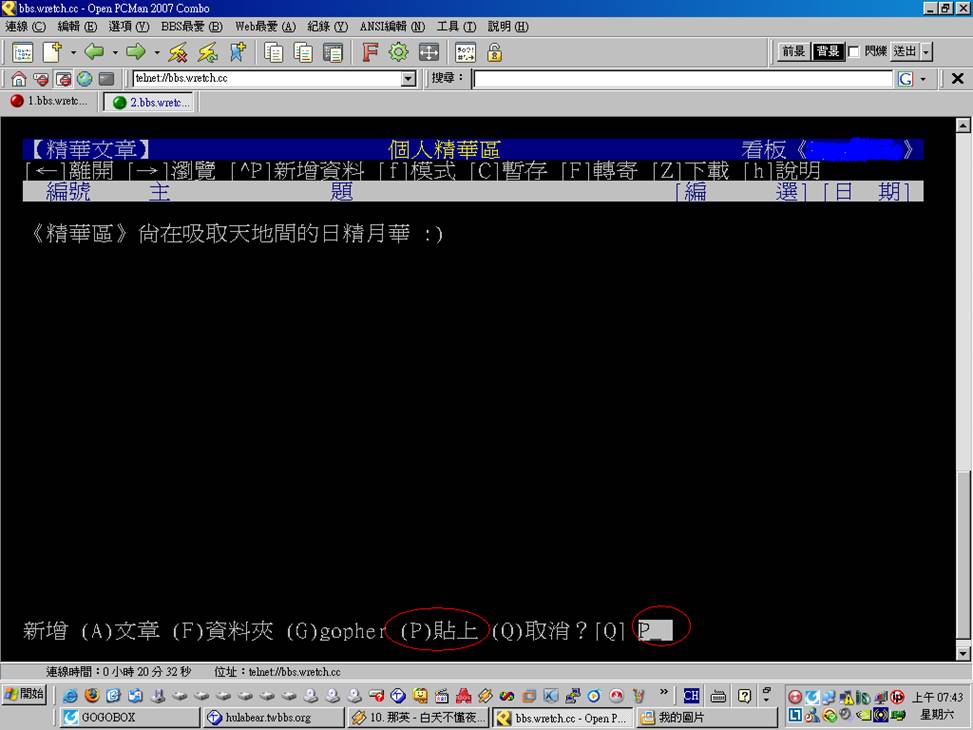The image size is (973, 730).
Task: Open the 送出 send dropdown arrow
Action: point(926,52)
